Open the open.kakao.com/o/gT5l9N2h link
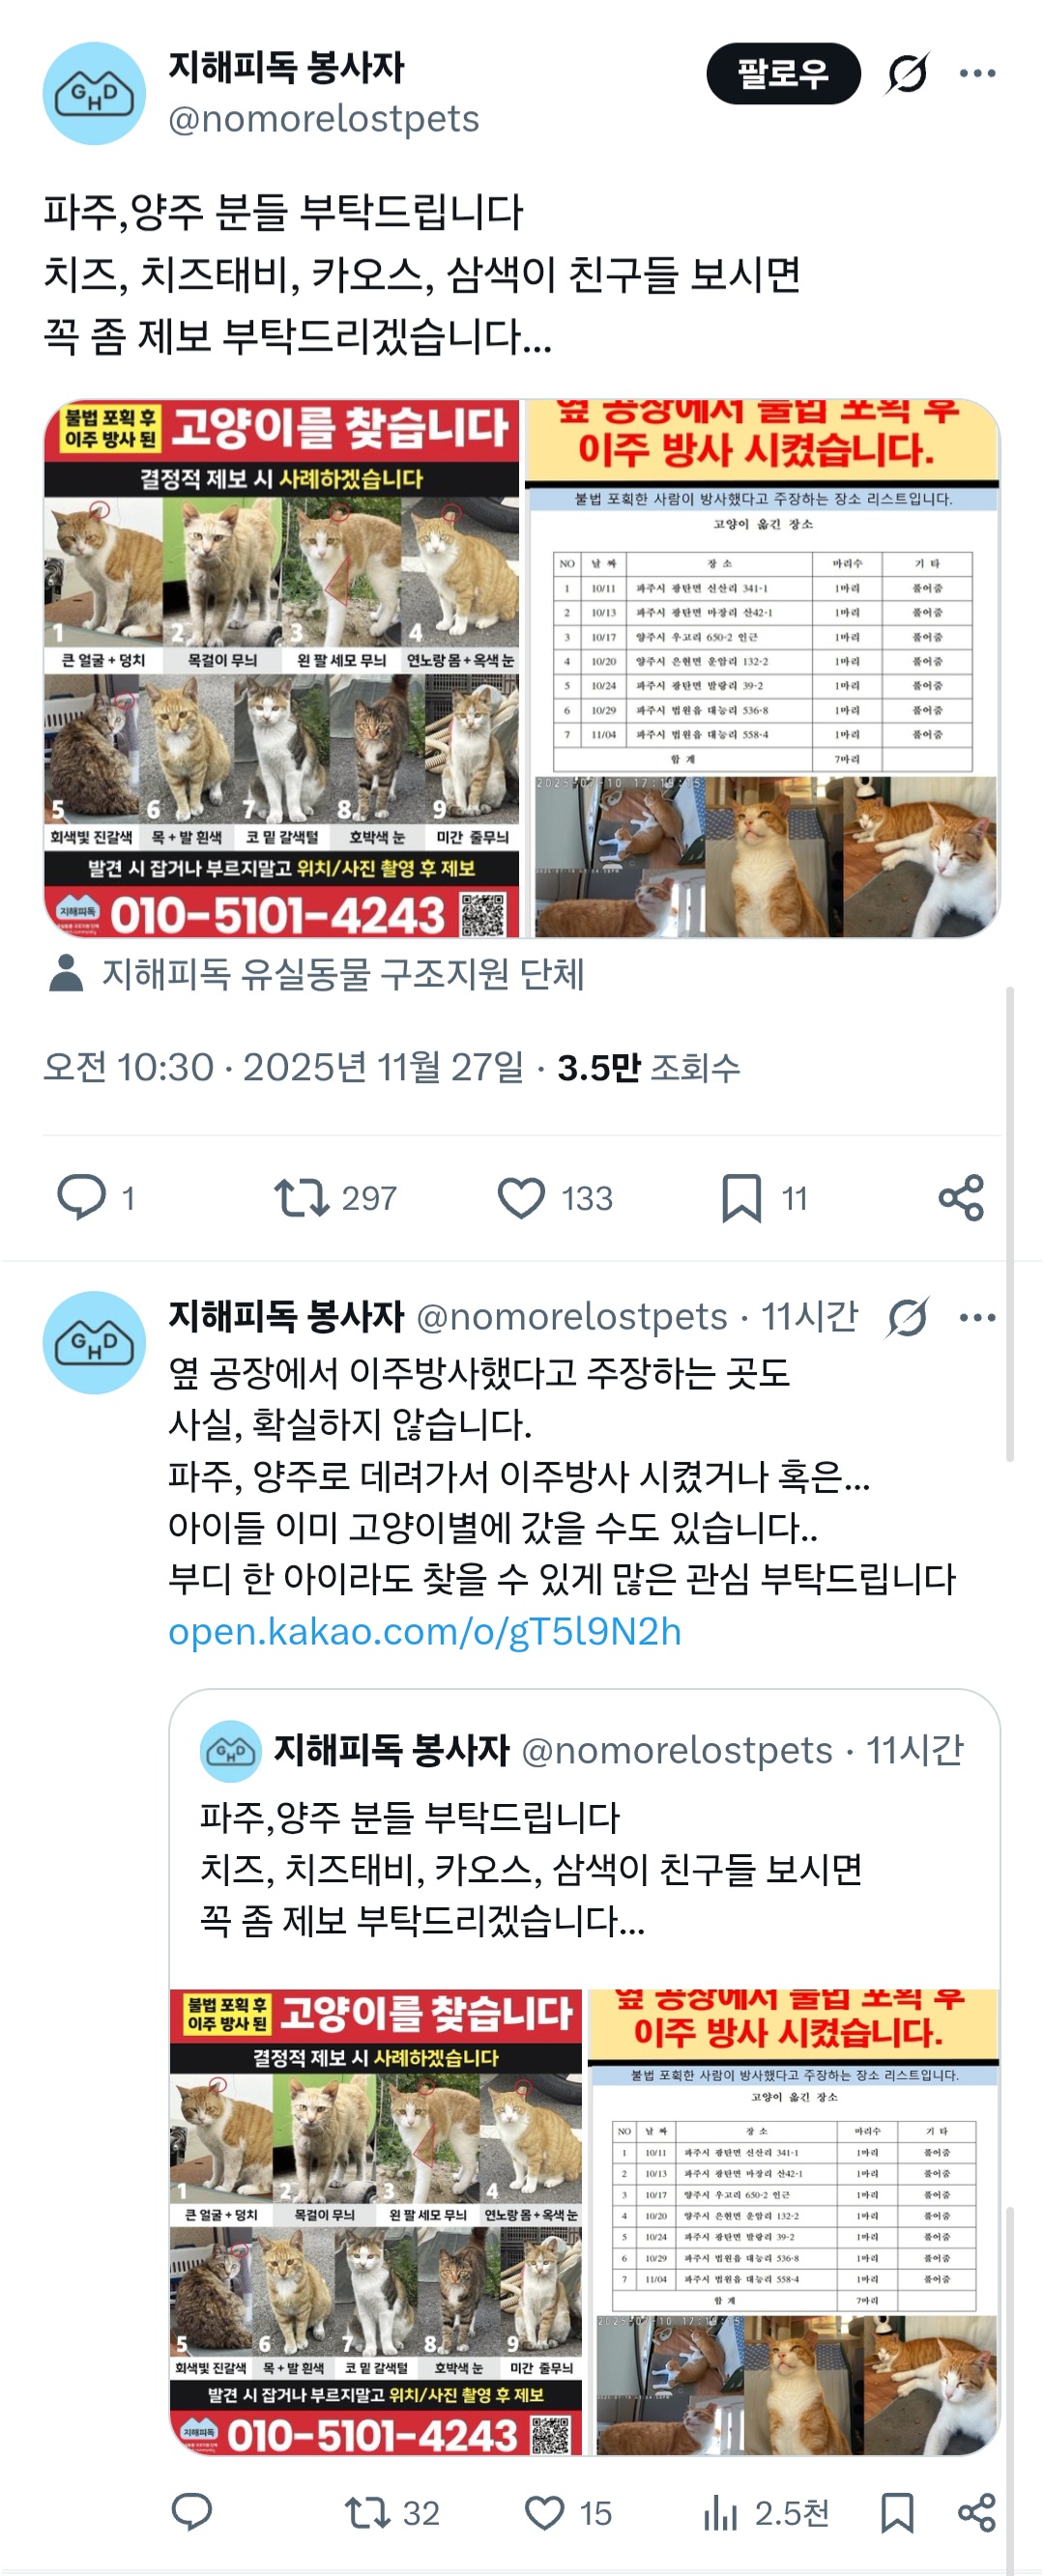The image size is (1044, 2576). [x=425, y=1631]
